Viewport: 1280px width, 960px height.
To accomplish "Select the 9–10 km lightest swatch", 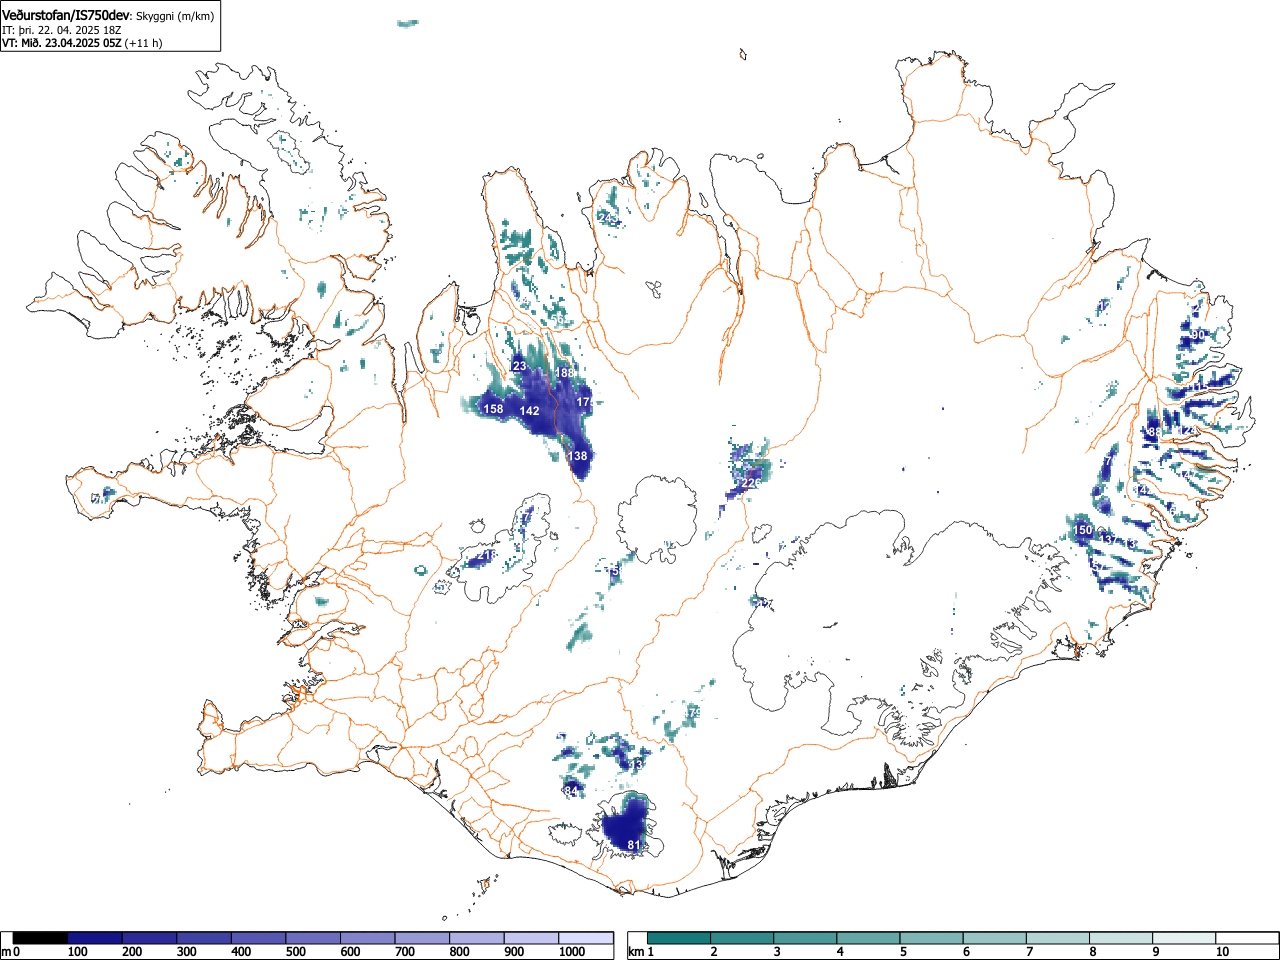I will 1184,938.
